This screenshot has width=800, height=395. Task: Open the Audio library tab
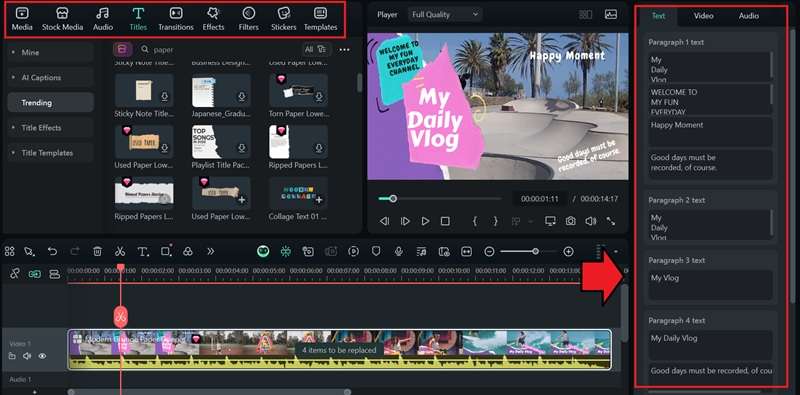click(x=103, y=19)
